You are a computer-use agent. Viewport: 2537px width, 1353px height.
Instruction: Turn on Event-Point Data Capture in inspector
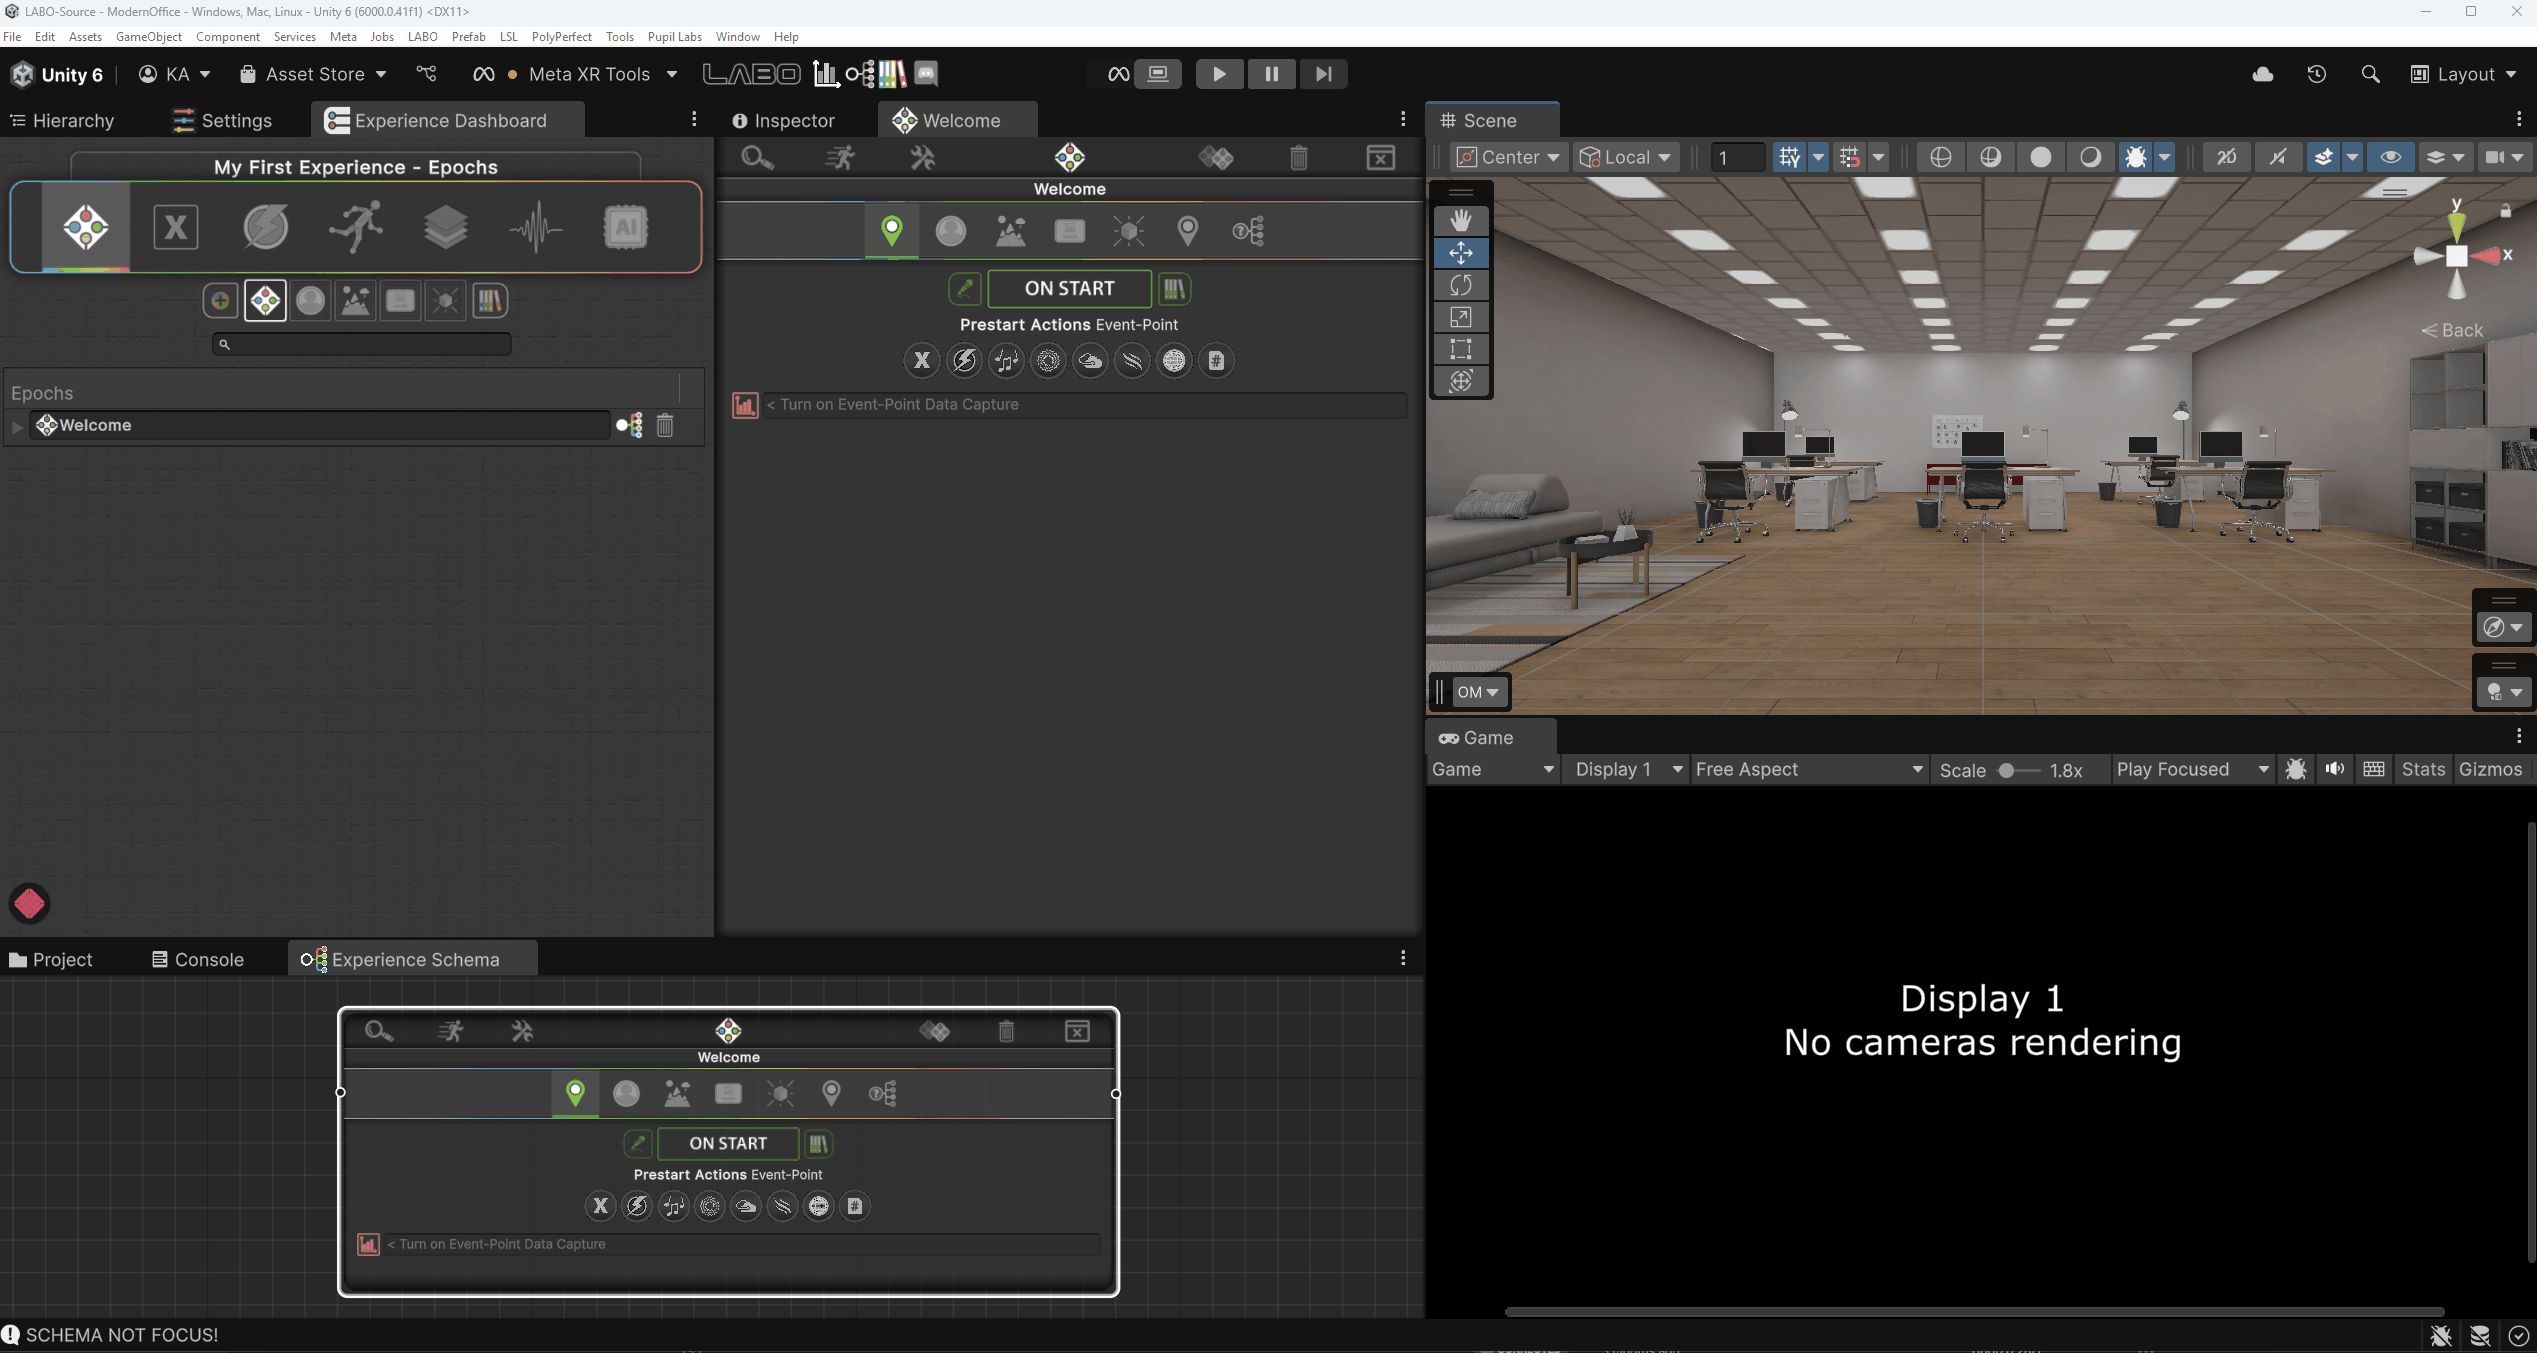tap(745, 405)
